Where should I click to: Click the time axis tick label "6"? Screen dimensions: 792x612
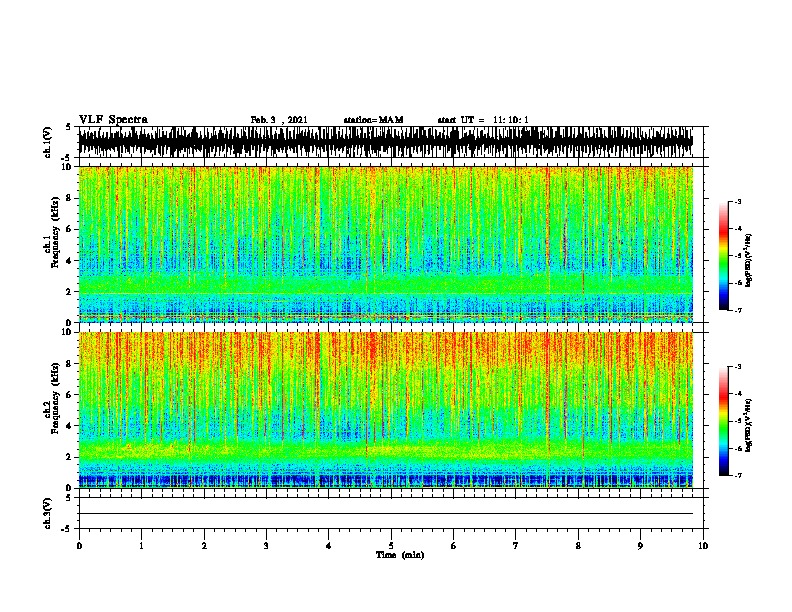[x=454, y=546]
